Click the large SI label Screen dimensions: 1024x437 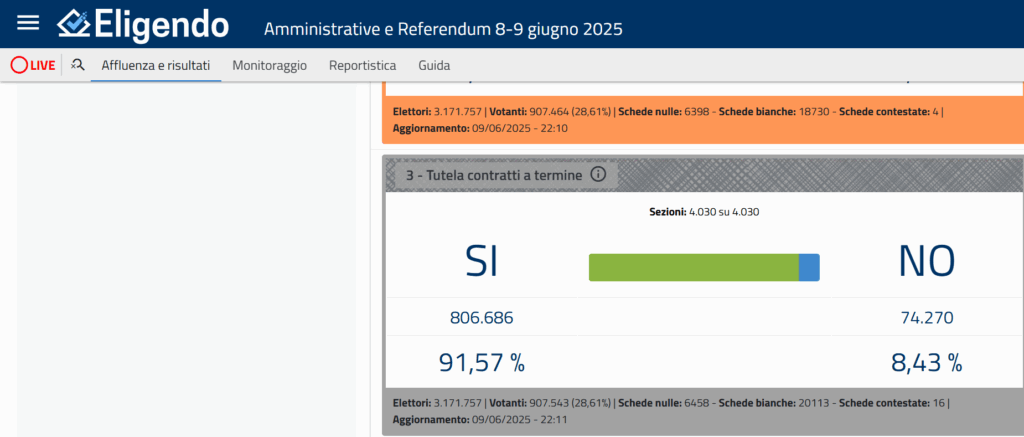point(482,262)
